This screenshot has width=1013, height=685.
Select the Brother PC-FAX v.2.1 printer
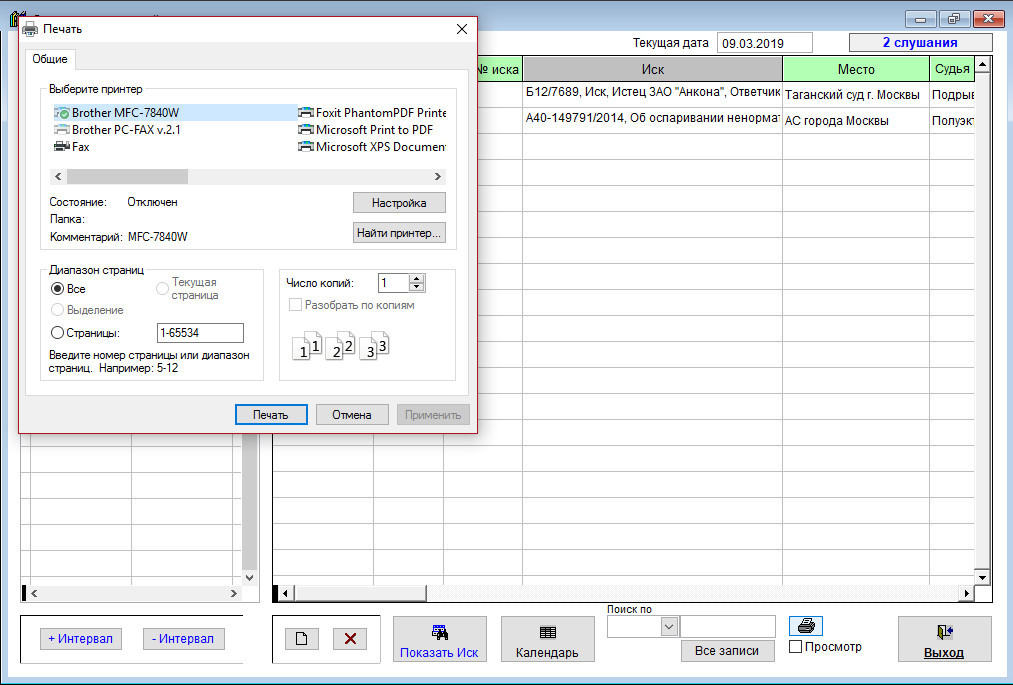coord(118,129)
